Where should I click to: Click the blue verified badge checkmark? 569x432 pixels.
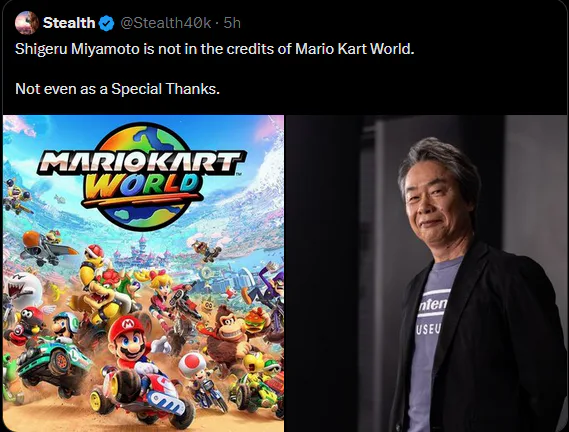(x=106, y=23)
